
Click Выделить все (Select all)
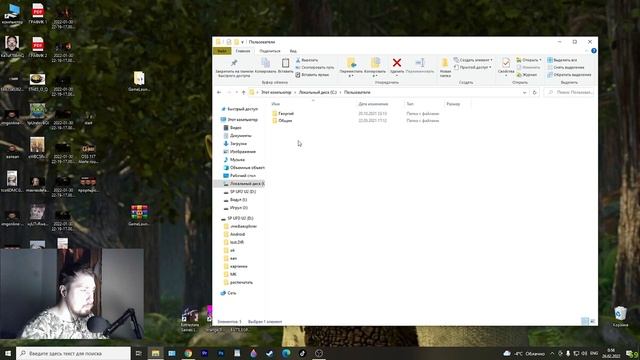(562, 60)
